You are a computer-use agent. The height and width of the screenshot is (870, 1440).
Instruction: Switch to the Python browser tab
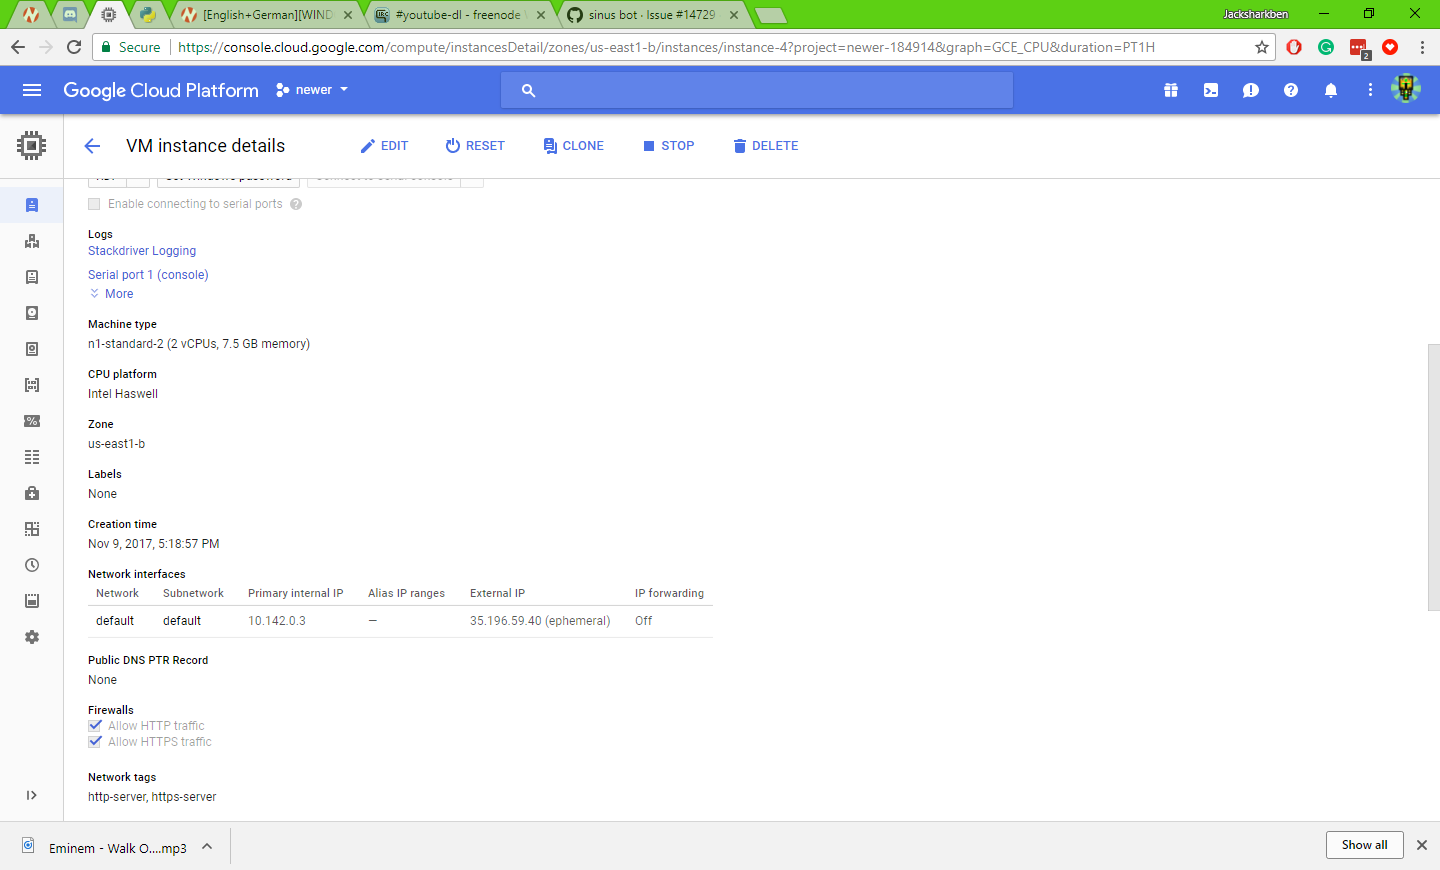148,15
